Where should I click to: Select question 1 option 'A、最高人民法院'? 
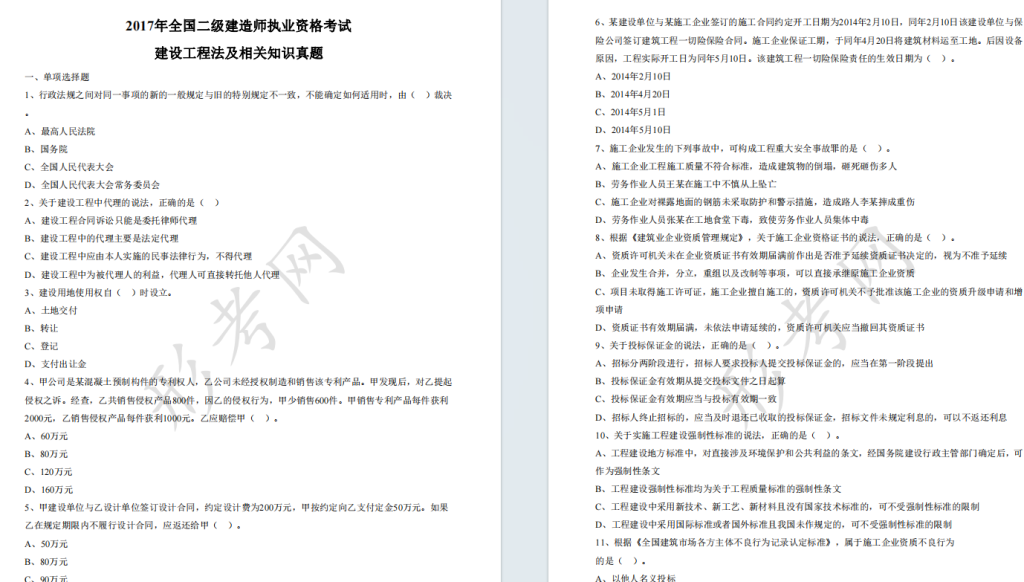pos(59,131)
